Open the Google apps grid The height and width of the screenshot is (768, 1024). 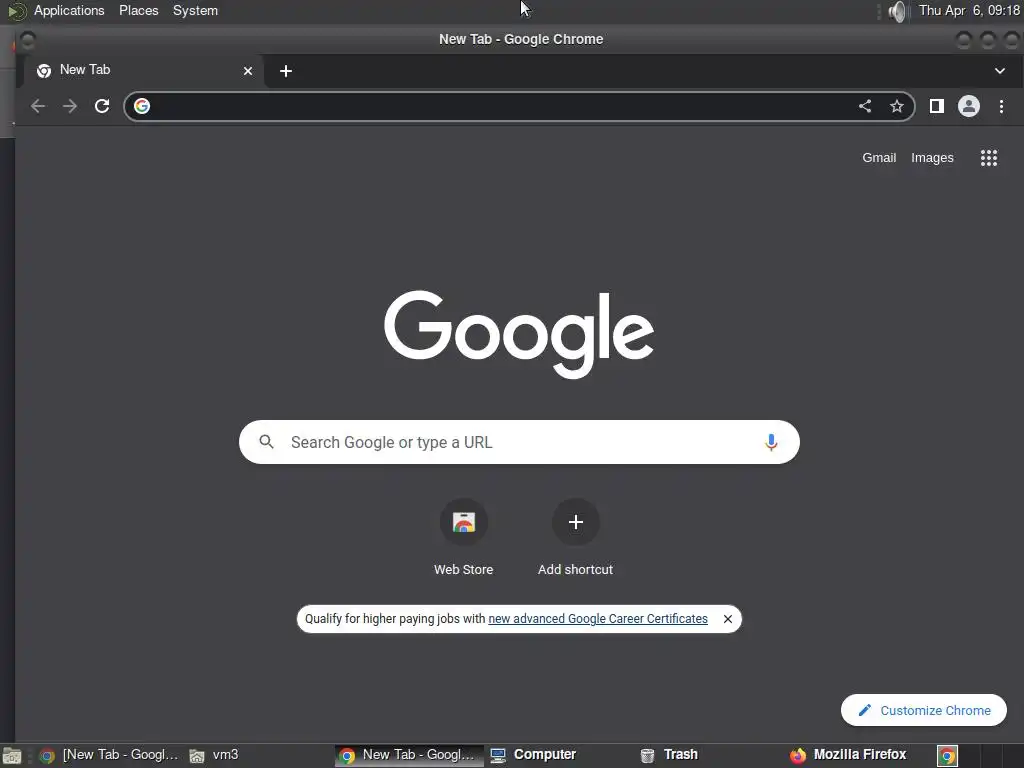pos(989,157)
